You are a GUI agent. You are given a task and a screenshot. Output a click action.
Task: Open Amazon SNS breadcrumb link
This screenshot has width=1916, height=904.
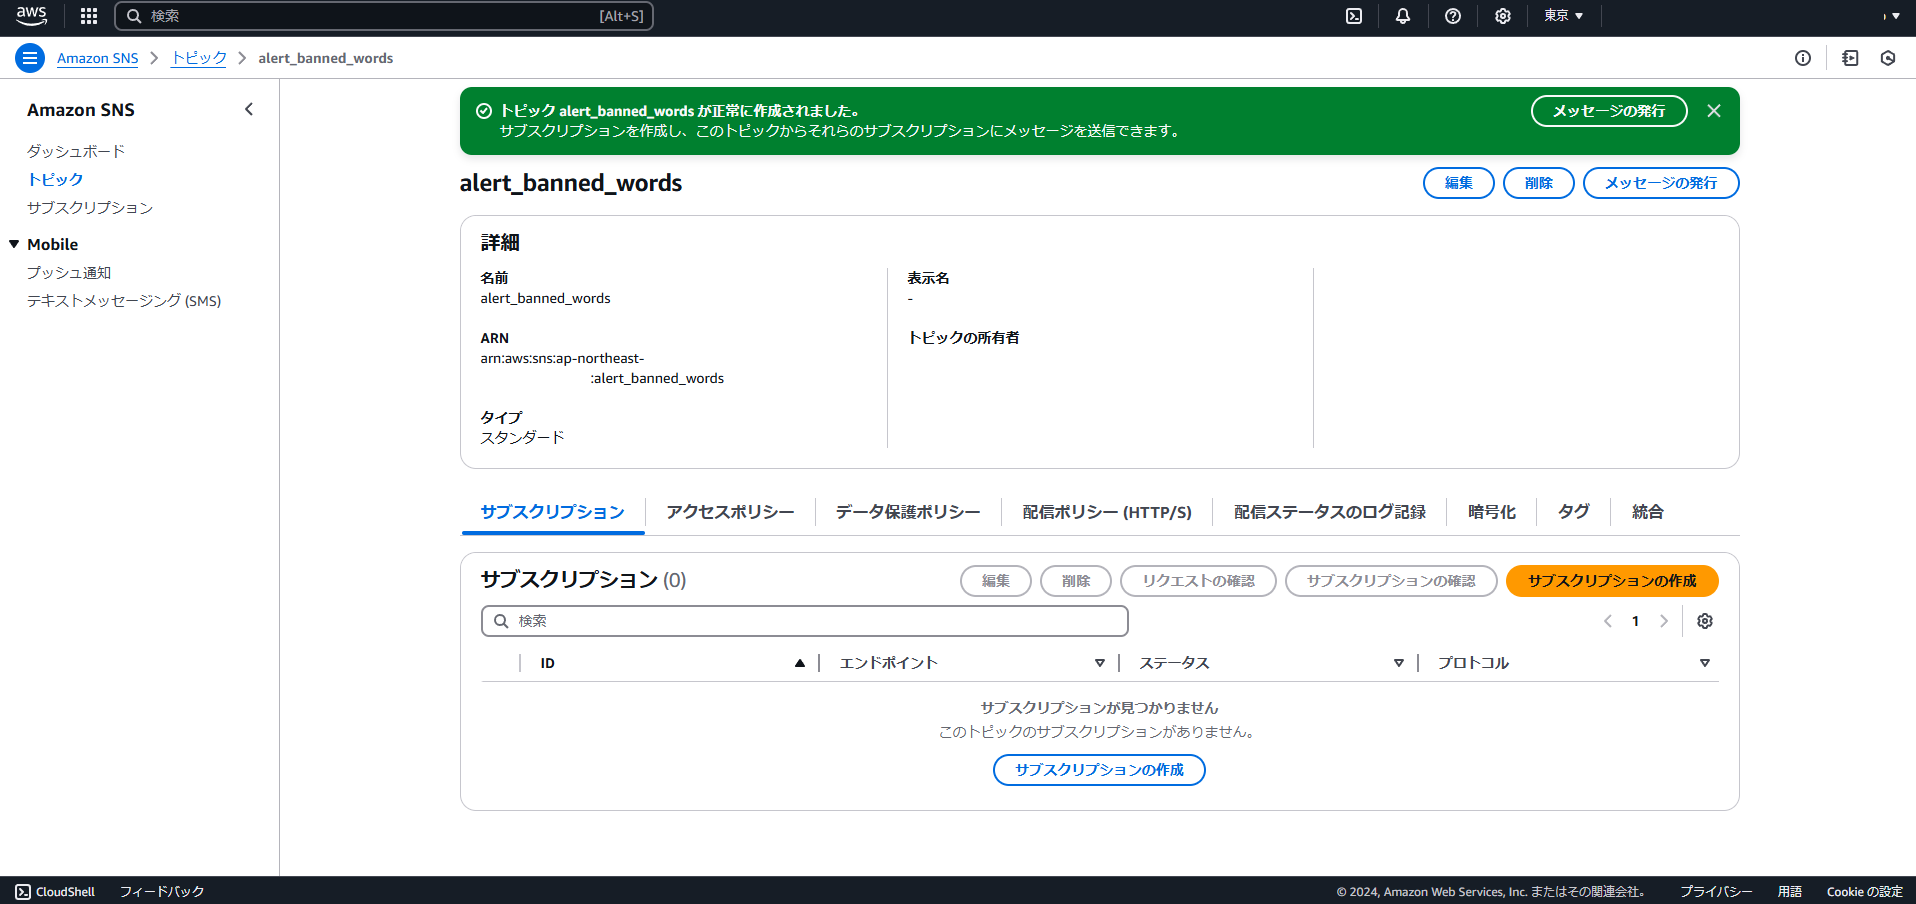point(98,58)
